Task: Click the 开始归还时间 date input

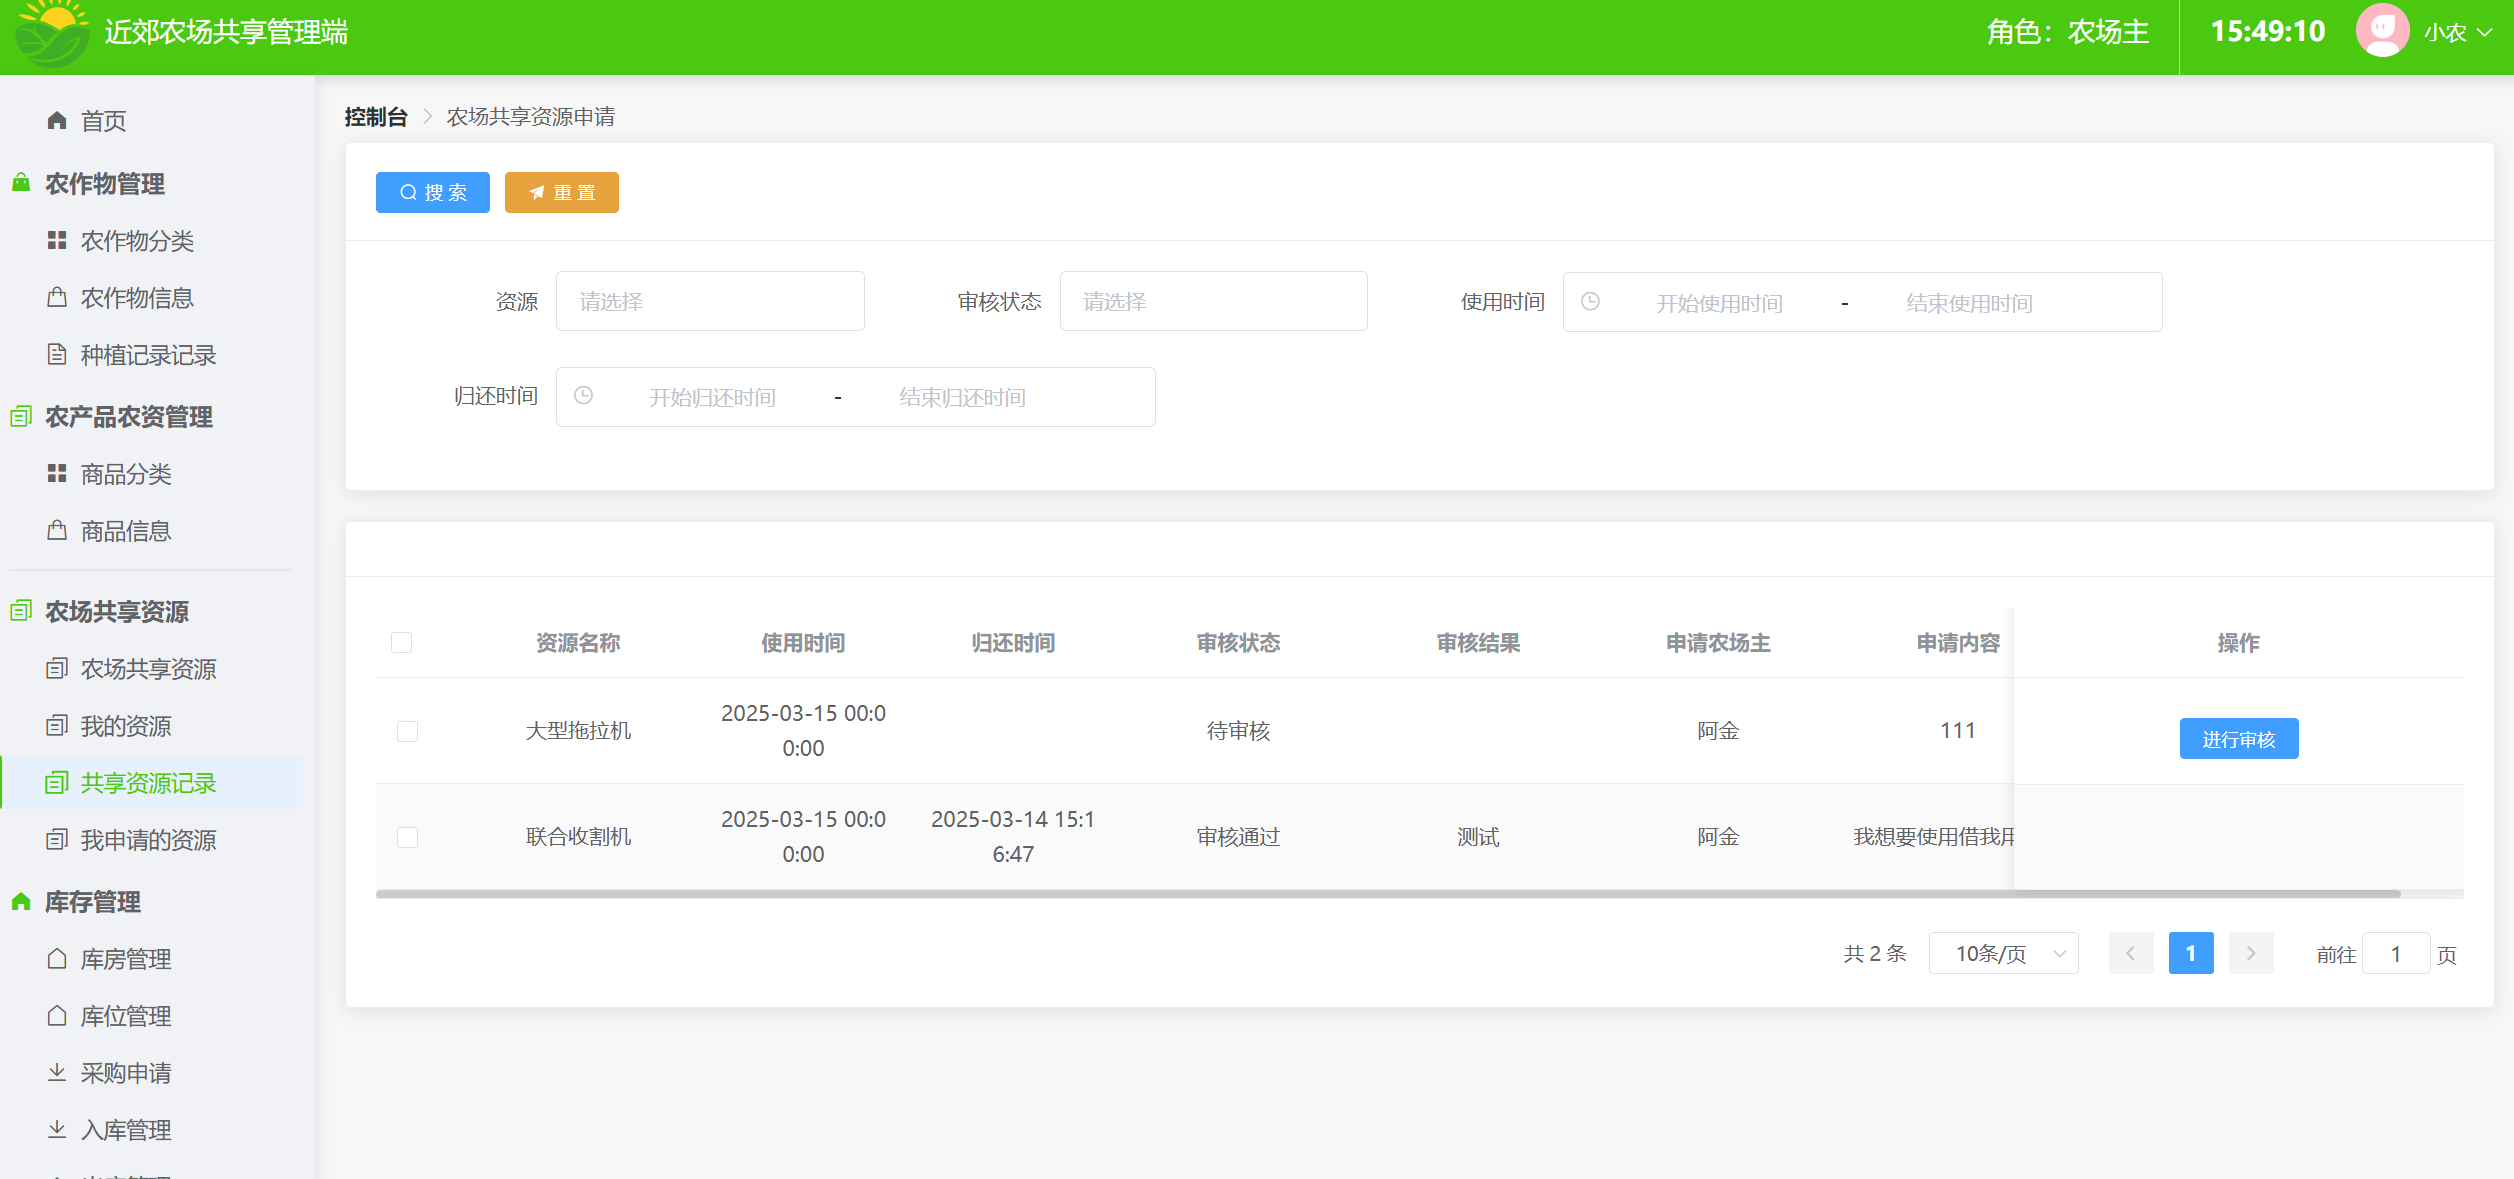Action: [x=713, y=397]
